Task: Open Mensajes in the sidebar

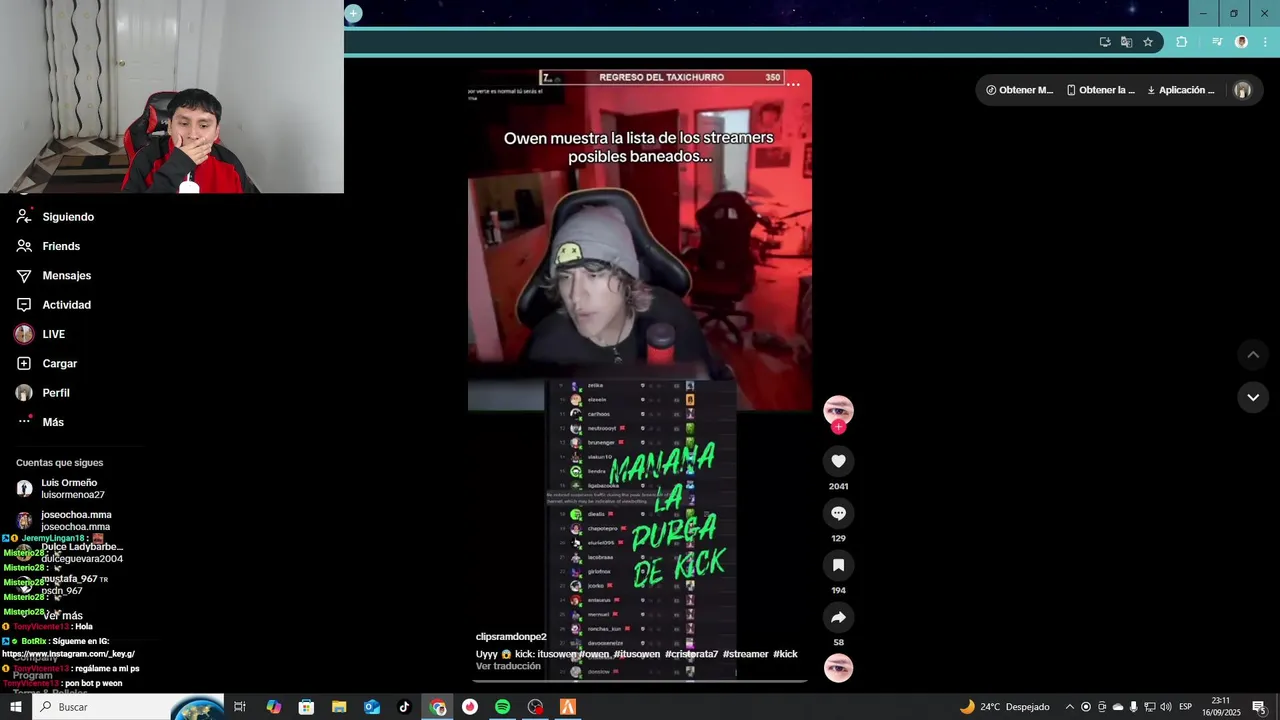Action: tap(54, 276)
